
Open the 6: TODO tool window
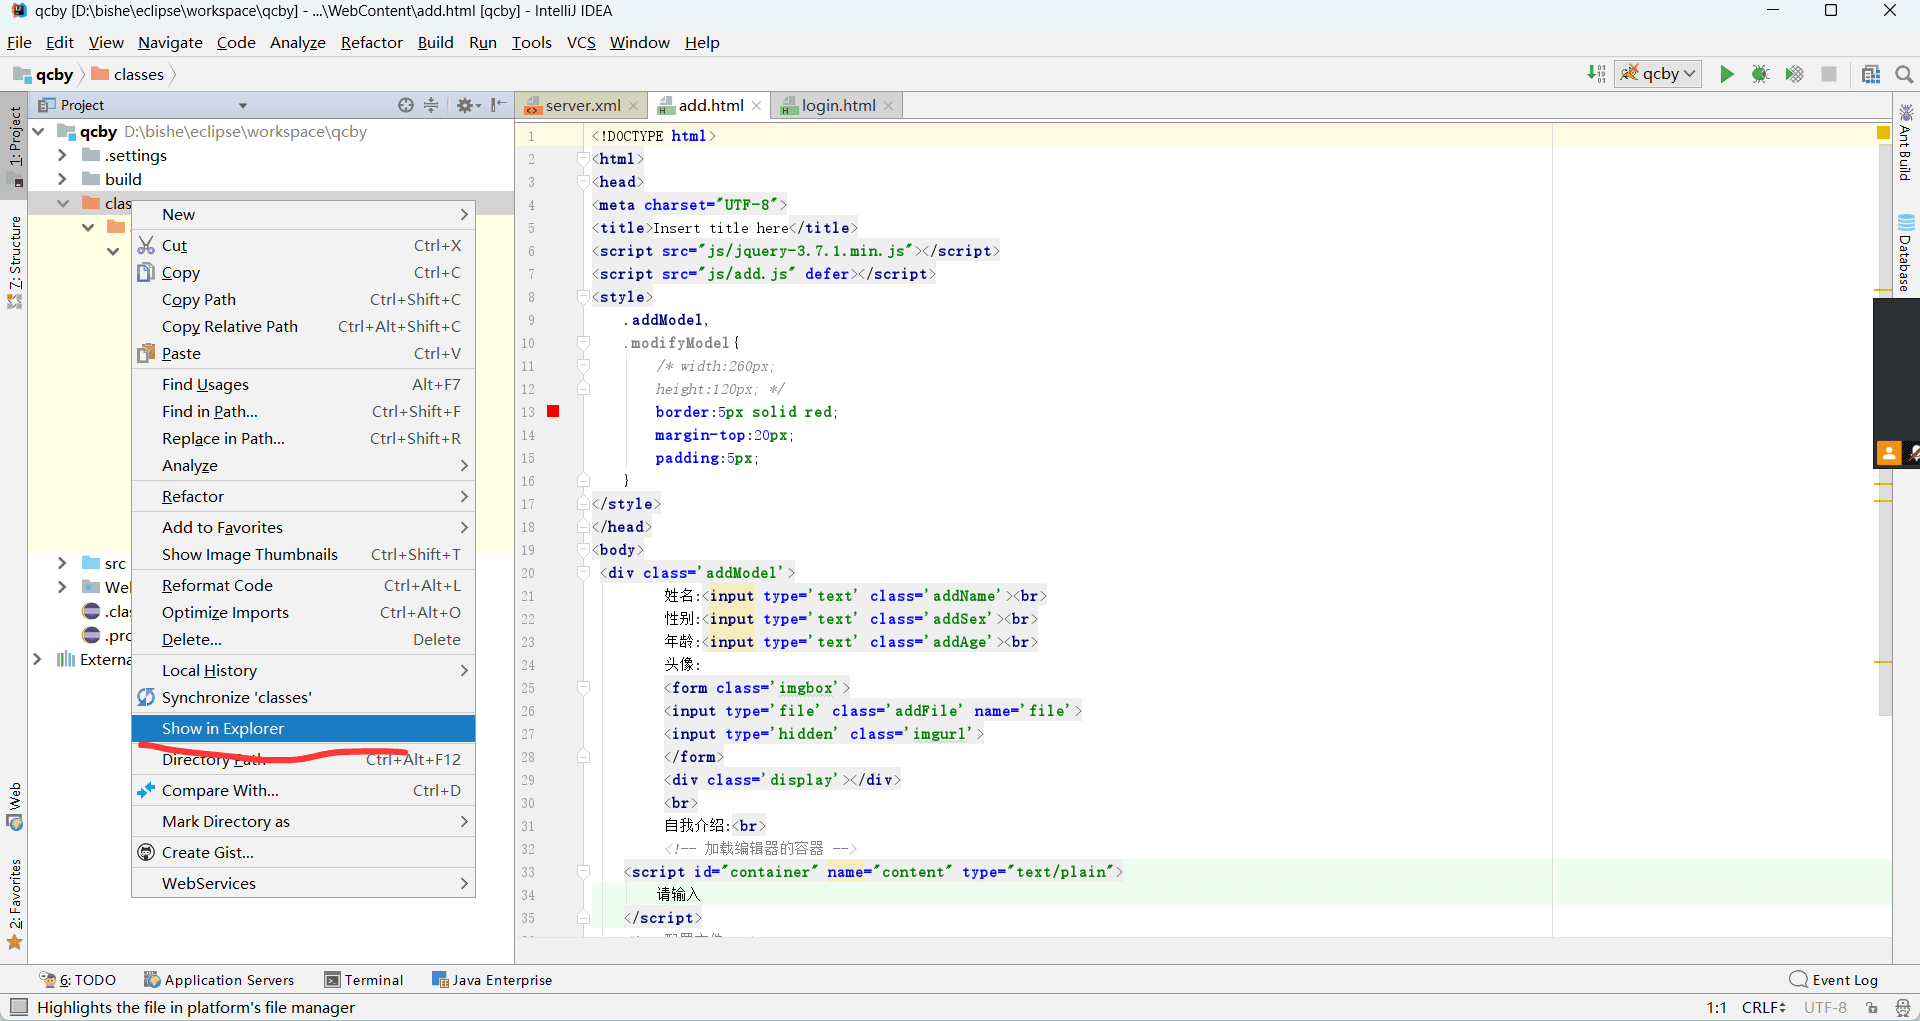78,980
